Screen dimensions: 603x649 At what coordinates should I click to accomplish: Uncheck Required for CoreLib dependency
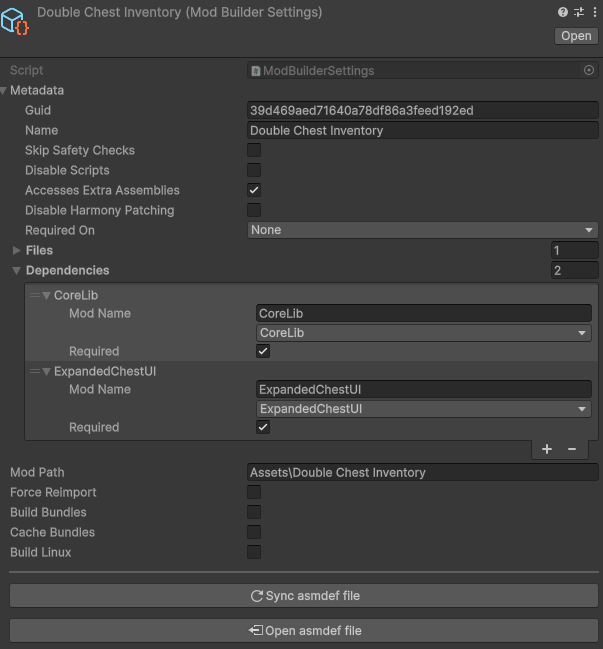click(263, 351)
